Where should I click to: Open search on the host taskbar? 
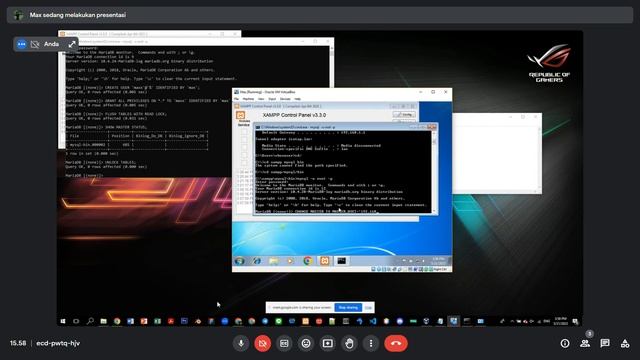90,321
